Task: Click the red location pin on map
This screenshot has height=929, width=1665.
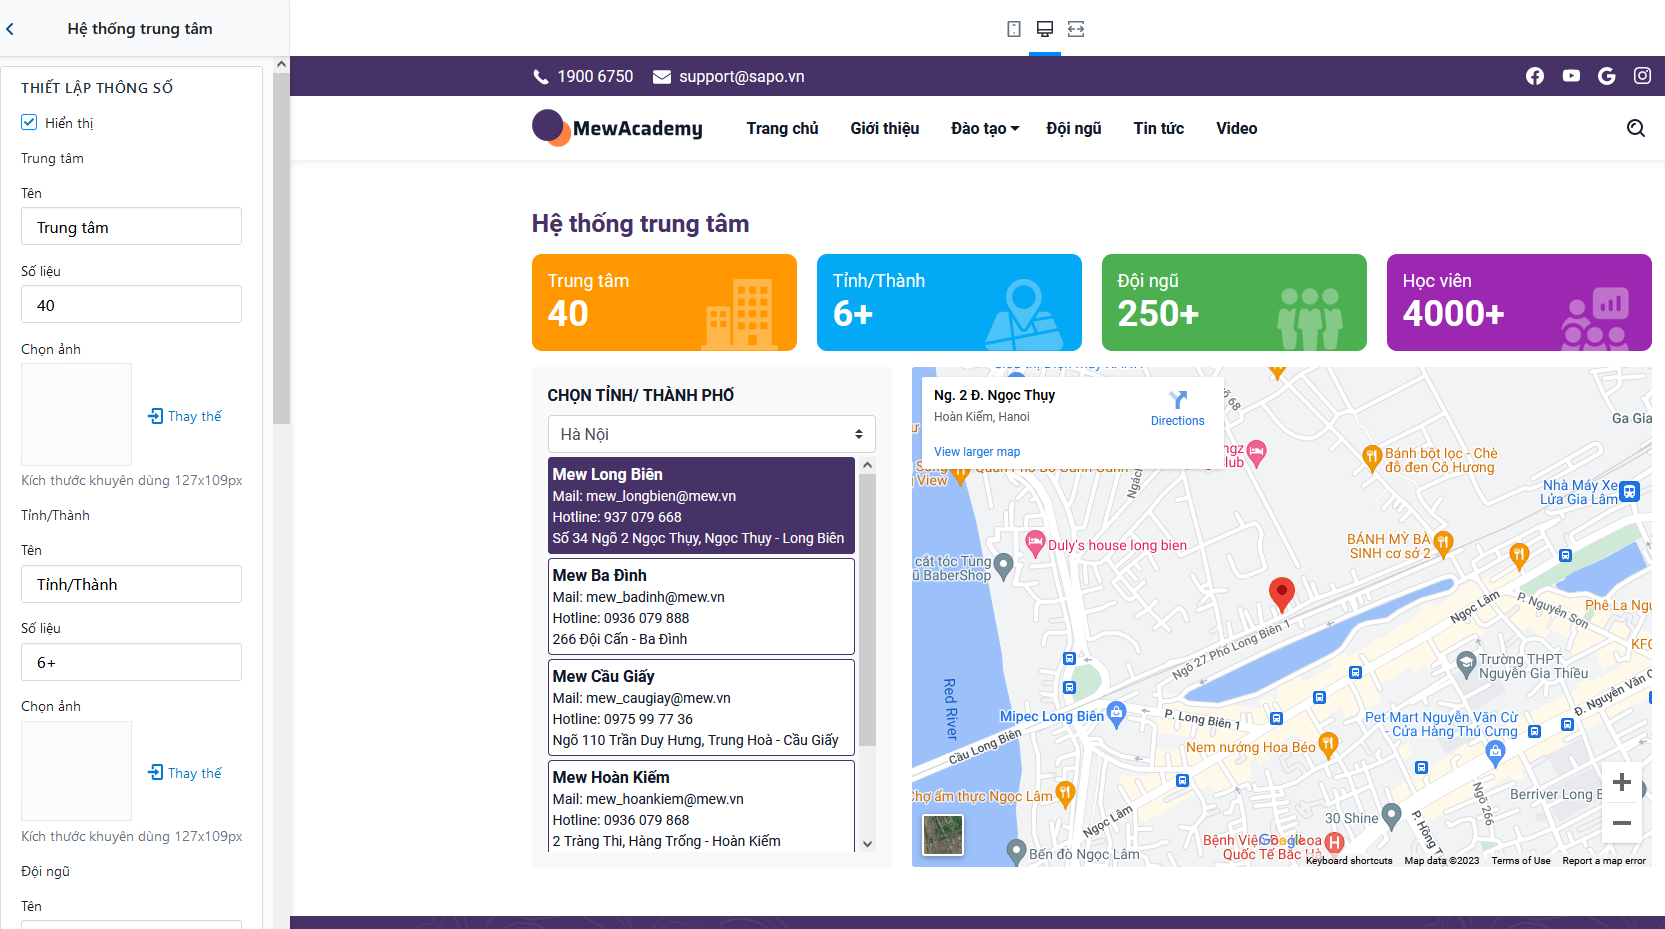Action: click(x=1281, y=594)
